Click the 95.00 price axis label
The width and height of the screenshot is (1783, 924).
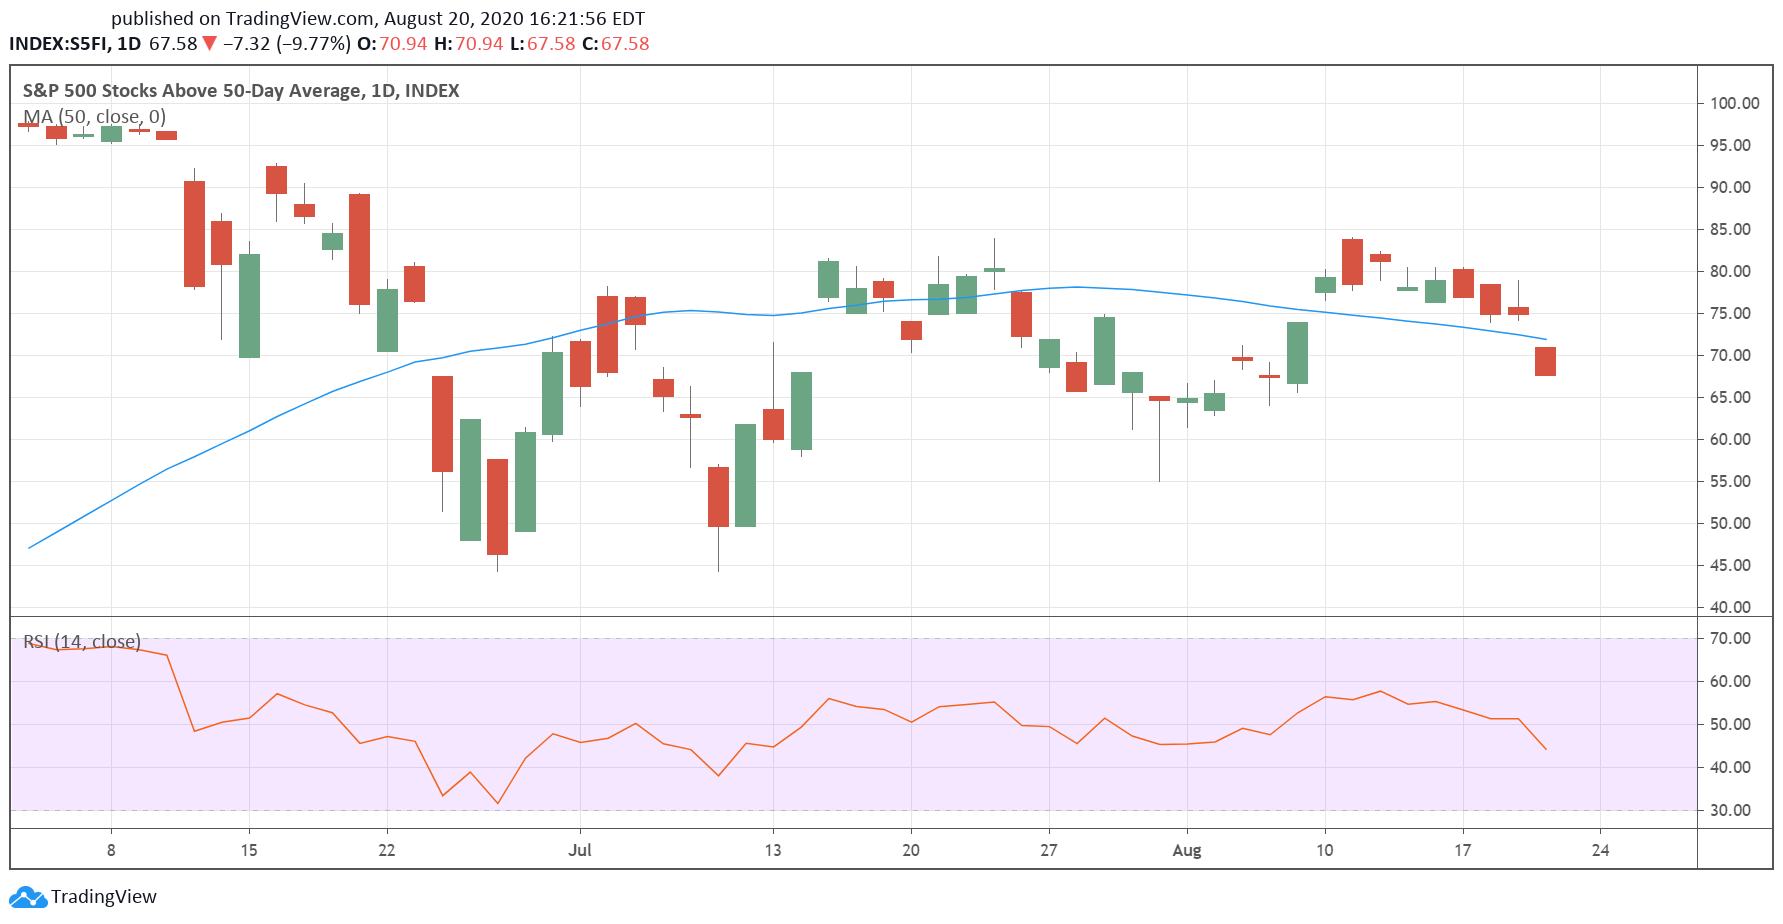point(1731,145)
